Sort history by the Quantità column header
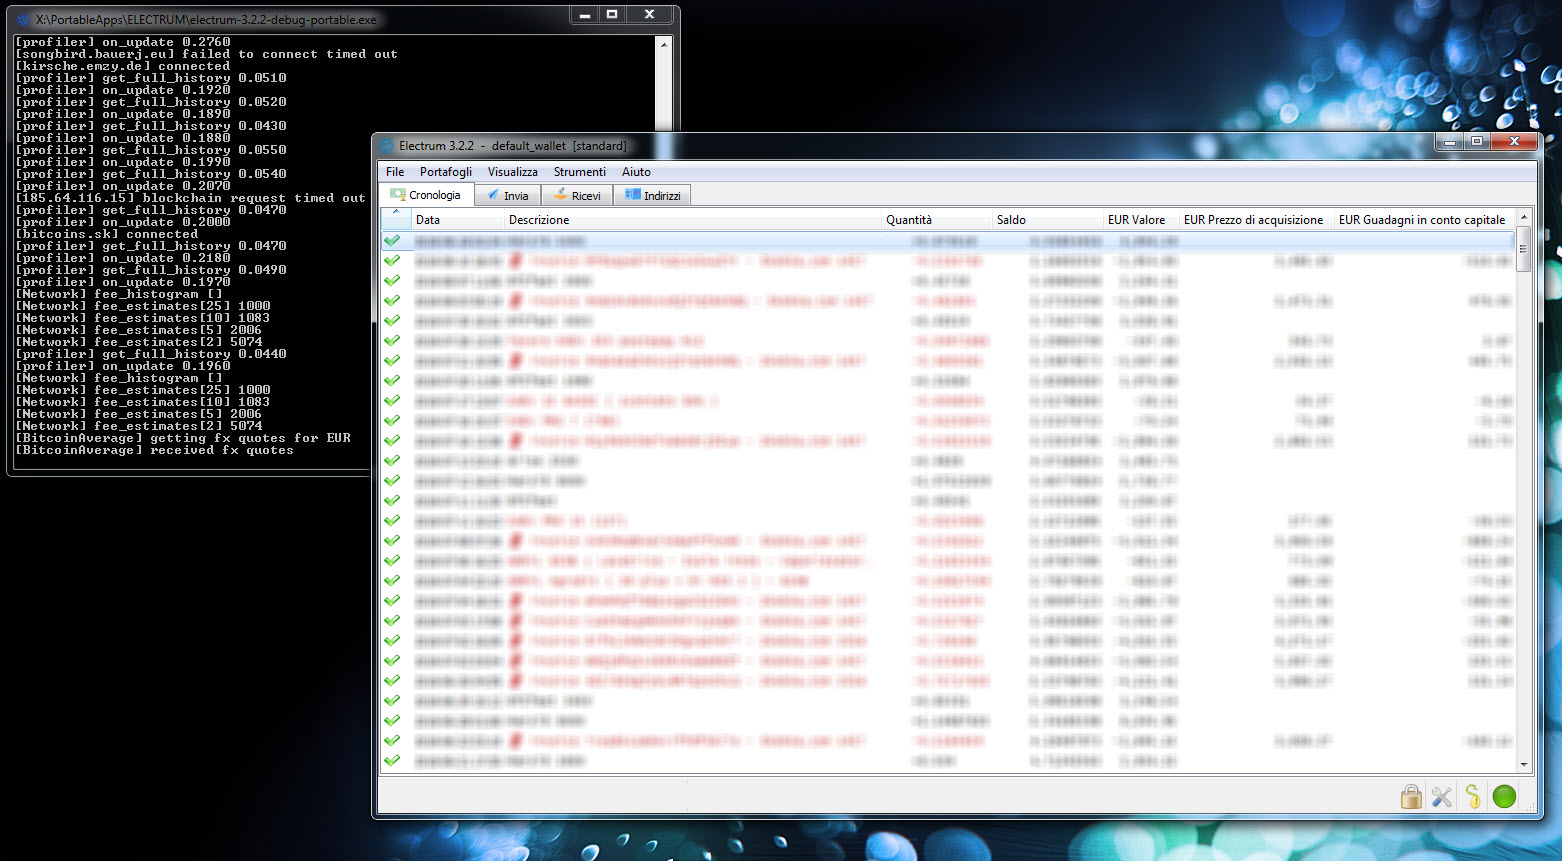Image resolution: width=1562 pixels, height=861 pixels. point(937,220)
